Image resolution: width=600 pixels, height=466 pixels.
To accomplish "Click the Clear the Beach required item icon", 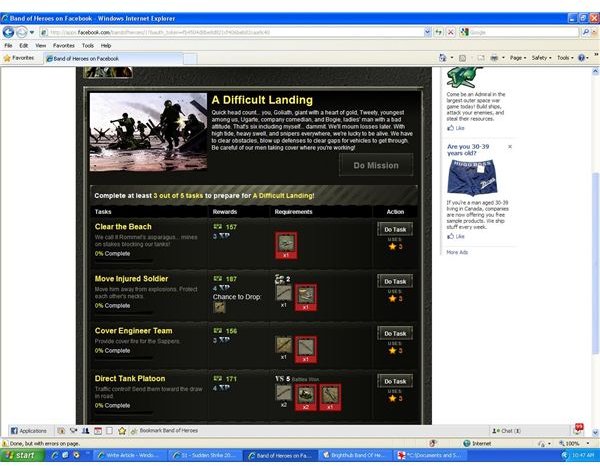I will click(x=286, y=245).
